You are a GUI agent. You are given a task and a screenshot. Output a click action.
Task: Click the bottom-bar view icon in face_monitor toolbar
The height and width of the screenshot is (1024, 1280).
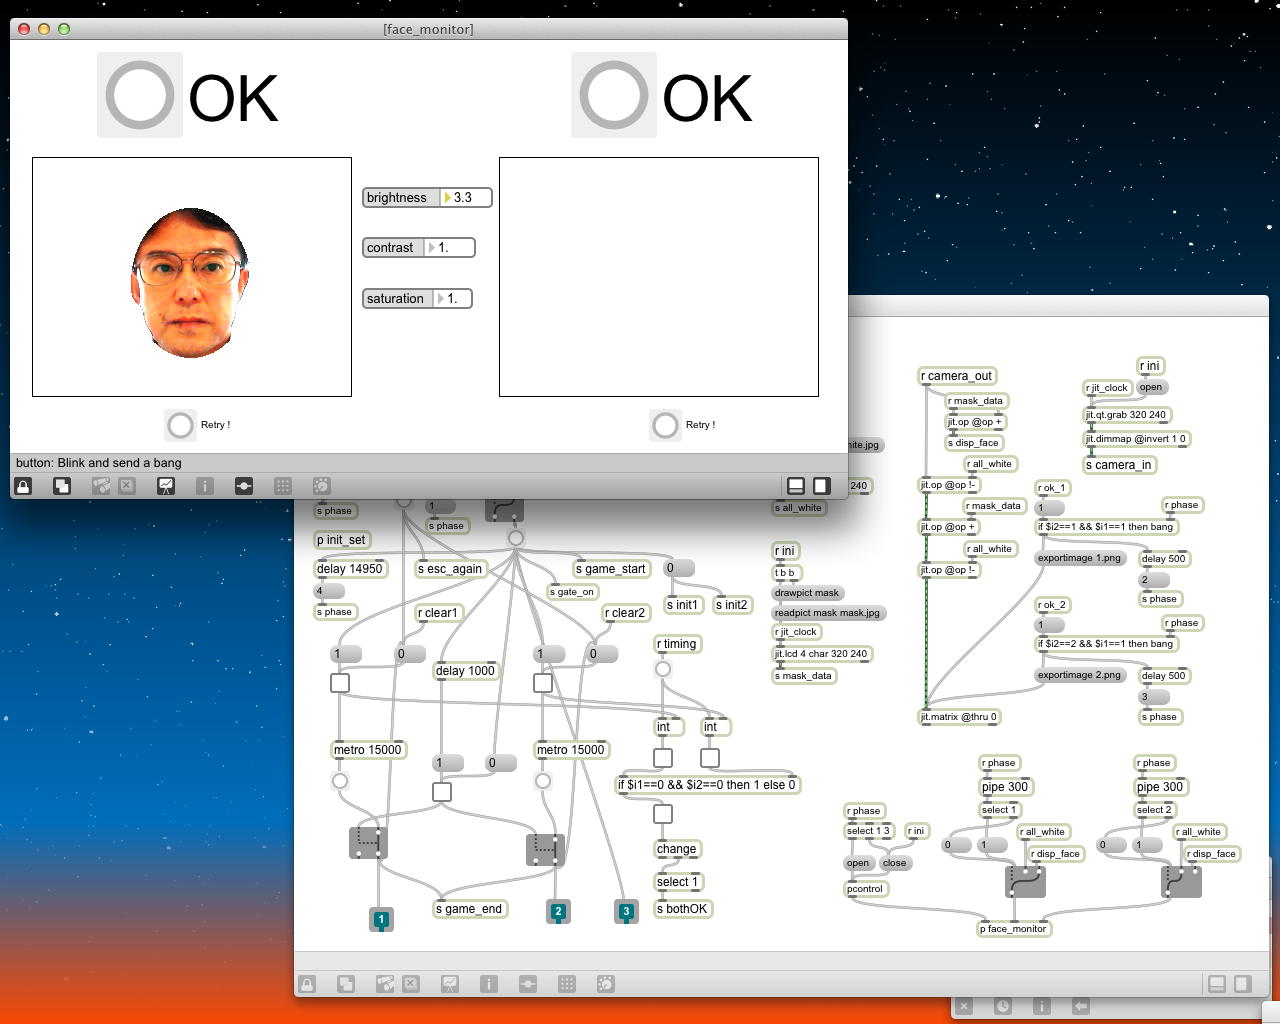[796, 486]
